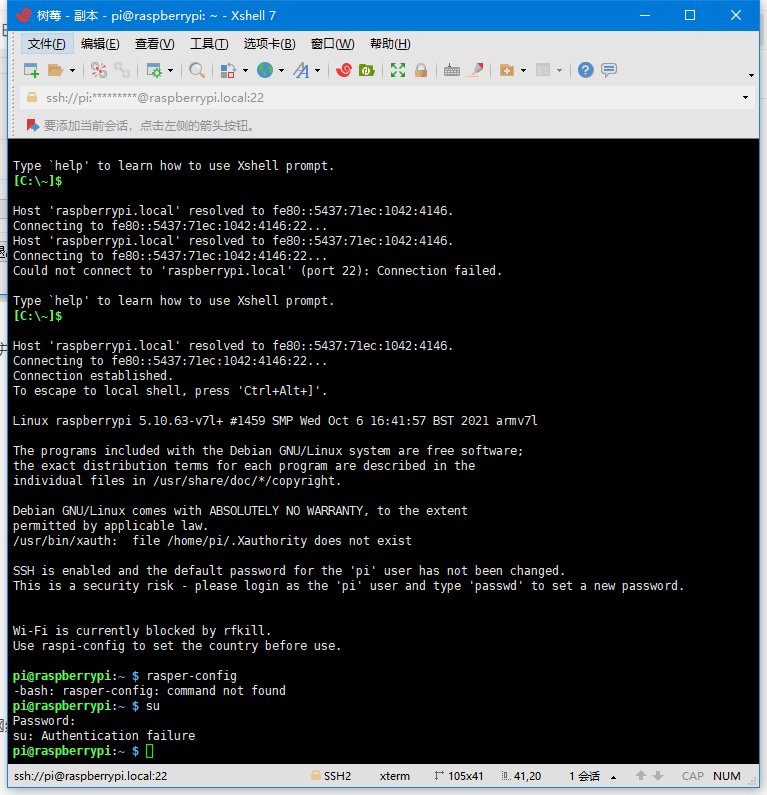
Task: Click the Linux raspberrypi kernel version line
Action: pyautogui.click(x=275, y=421)
